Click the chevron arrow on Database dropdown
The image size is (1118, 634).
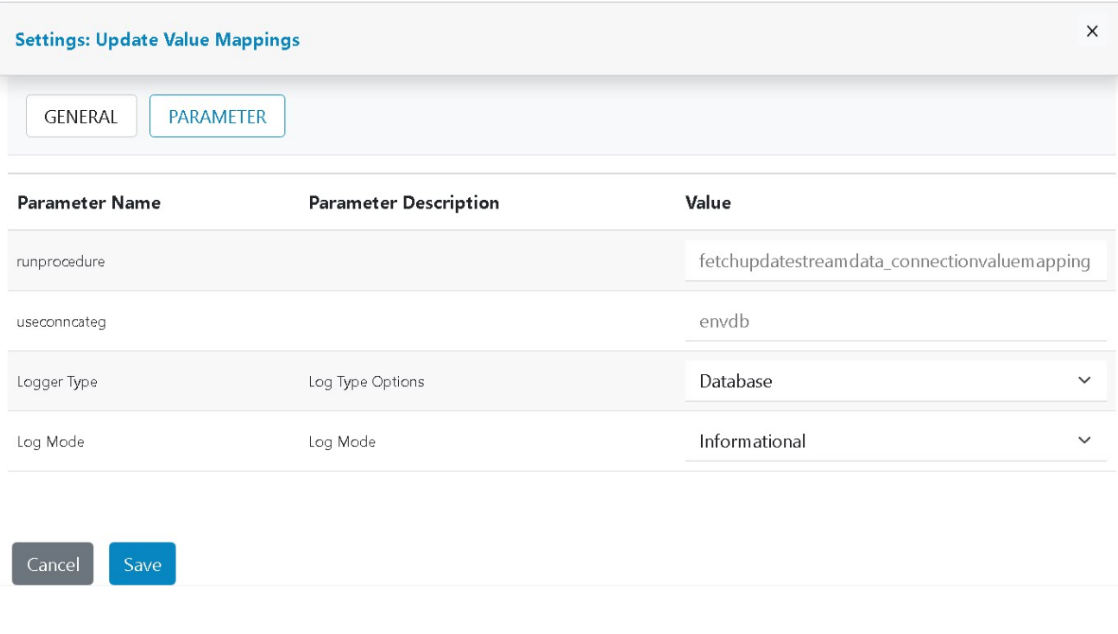1085,381
